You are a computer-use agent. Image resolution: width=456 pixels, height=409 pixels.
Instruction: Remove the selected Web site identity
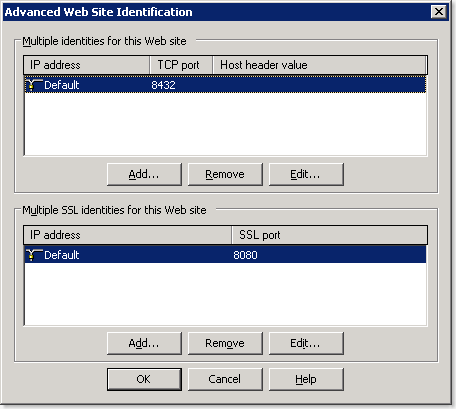point(225,174)
